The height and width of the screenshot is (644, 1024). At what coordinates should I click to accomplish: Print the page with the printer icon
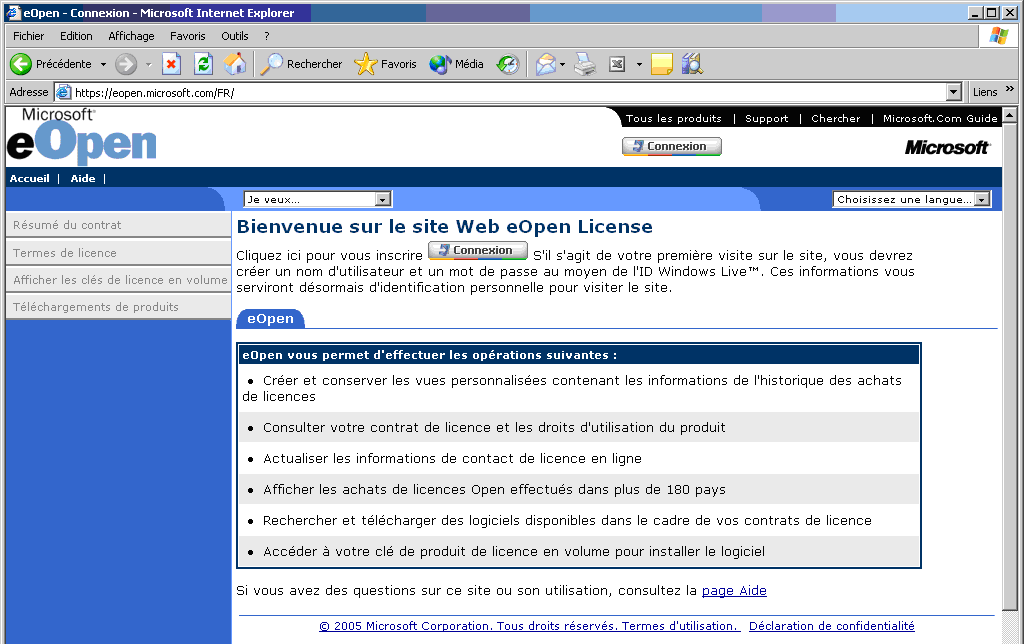click(x=585, y=64)
